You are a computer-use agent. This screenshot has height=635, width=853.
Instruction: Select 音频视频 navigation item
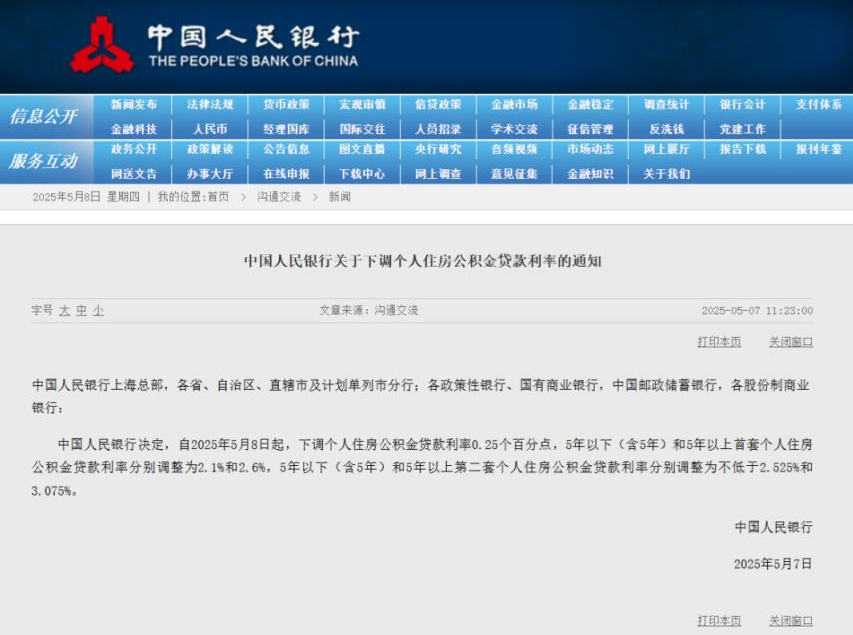pyautogui.click(x=515, y=149)
